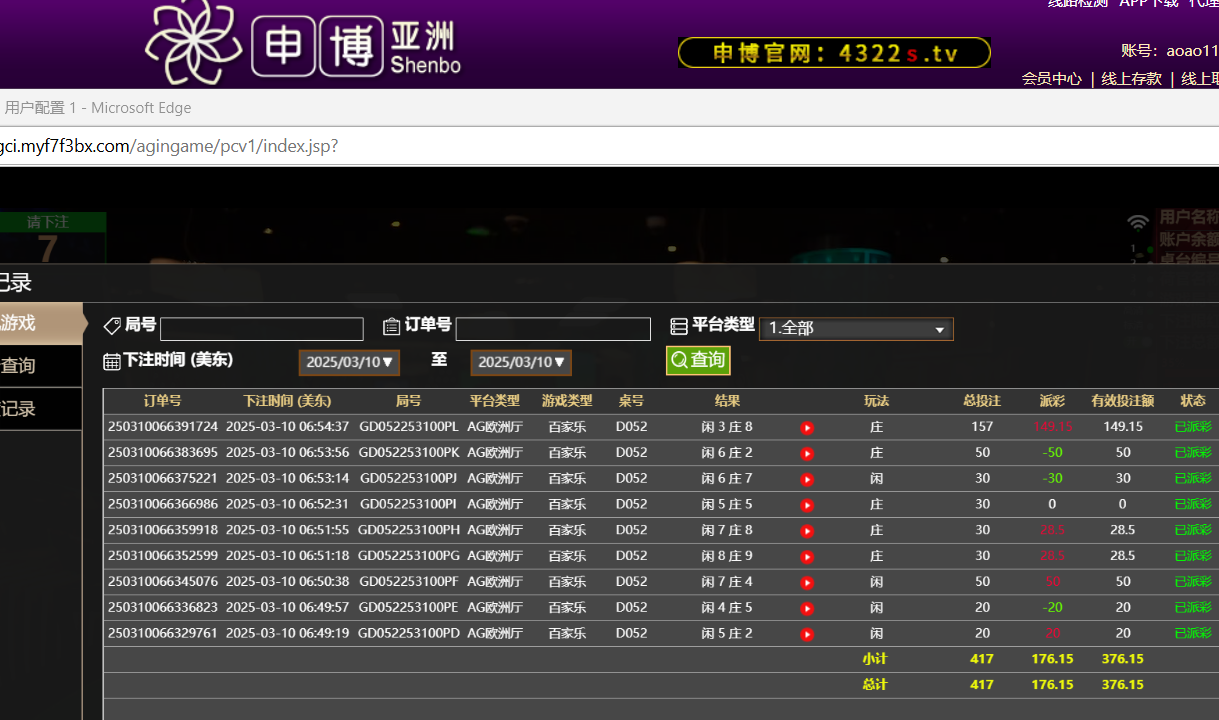1219x720 pixels.
Task: Click the 申博官网 4322s.tv banner
Action: click(834, 53)
